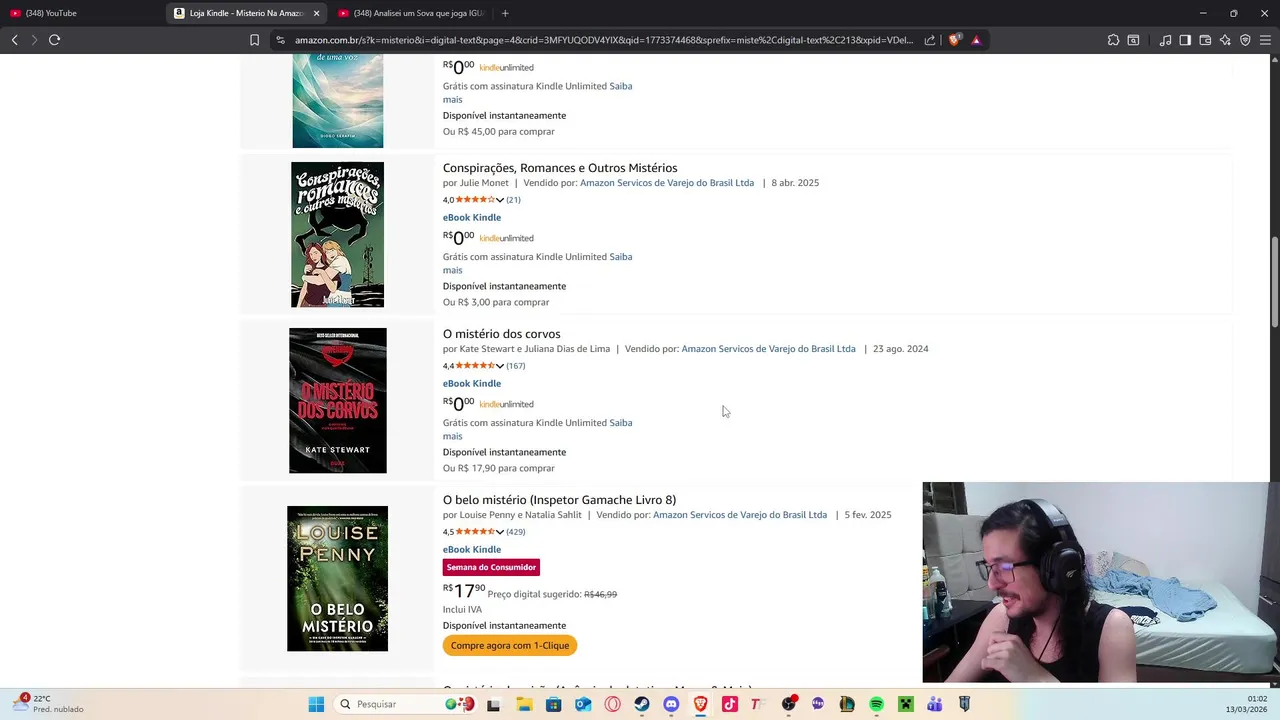Launch Steam from the taskbar
Viewport: 1280px width, 720px height.
pyautogui.click(x=642, y=704)
